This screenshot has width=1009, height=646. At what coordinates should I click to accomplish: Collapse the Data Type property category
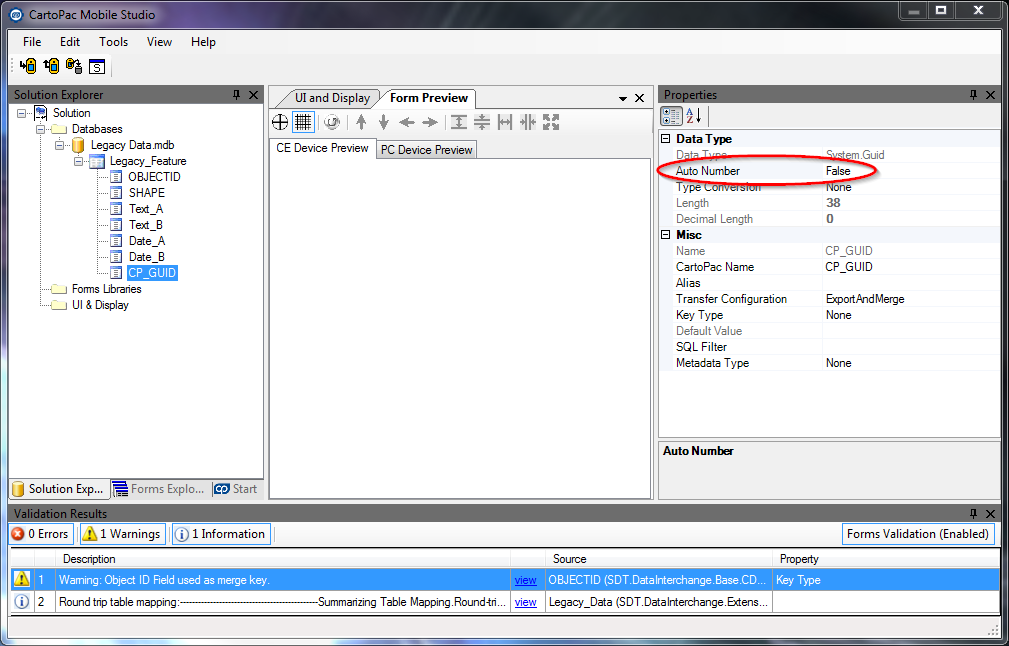click(667, 139)
